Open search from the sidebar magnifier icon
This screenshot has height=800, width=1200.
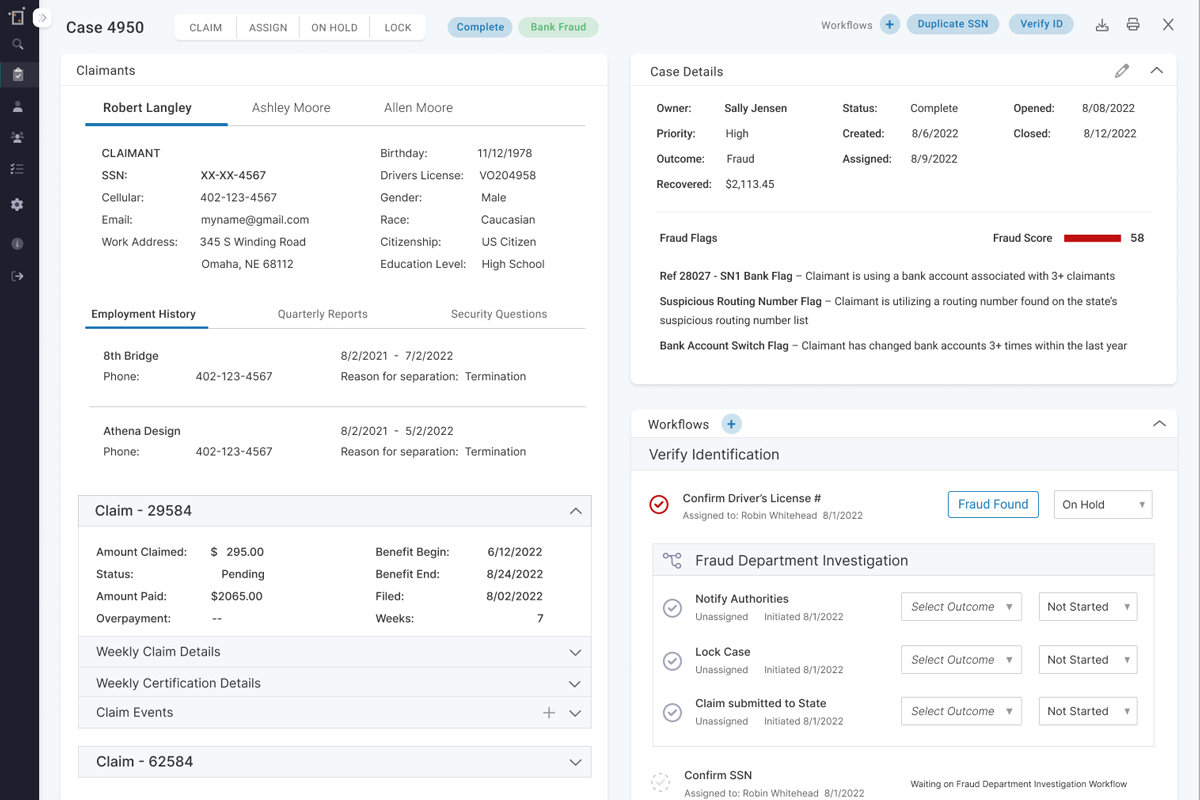(18, 44)
